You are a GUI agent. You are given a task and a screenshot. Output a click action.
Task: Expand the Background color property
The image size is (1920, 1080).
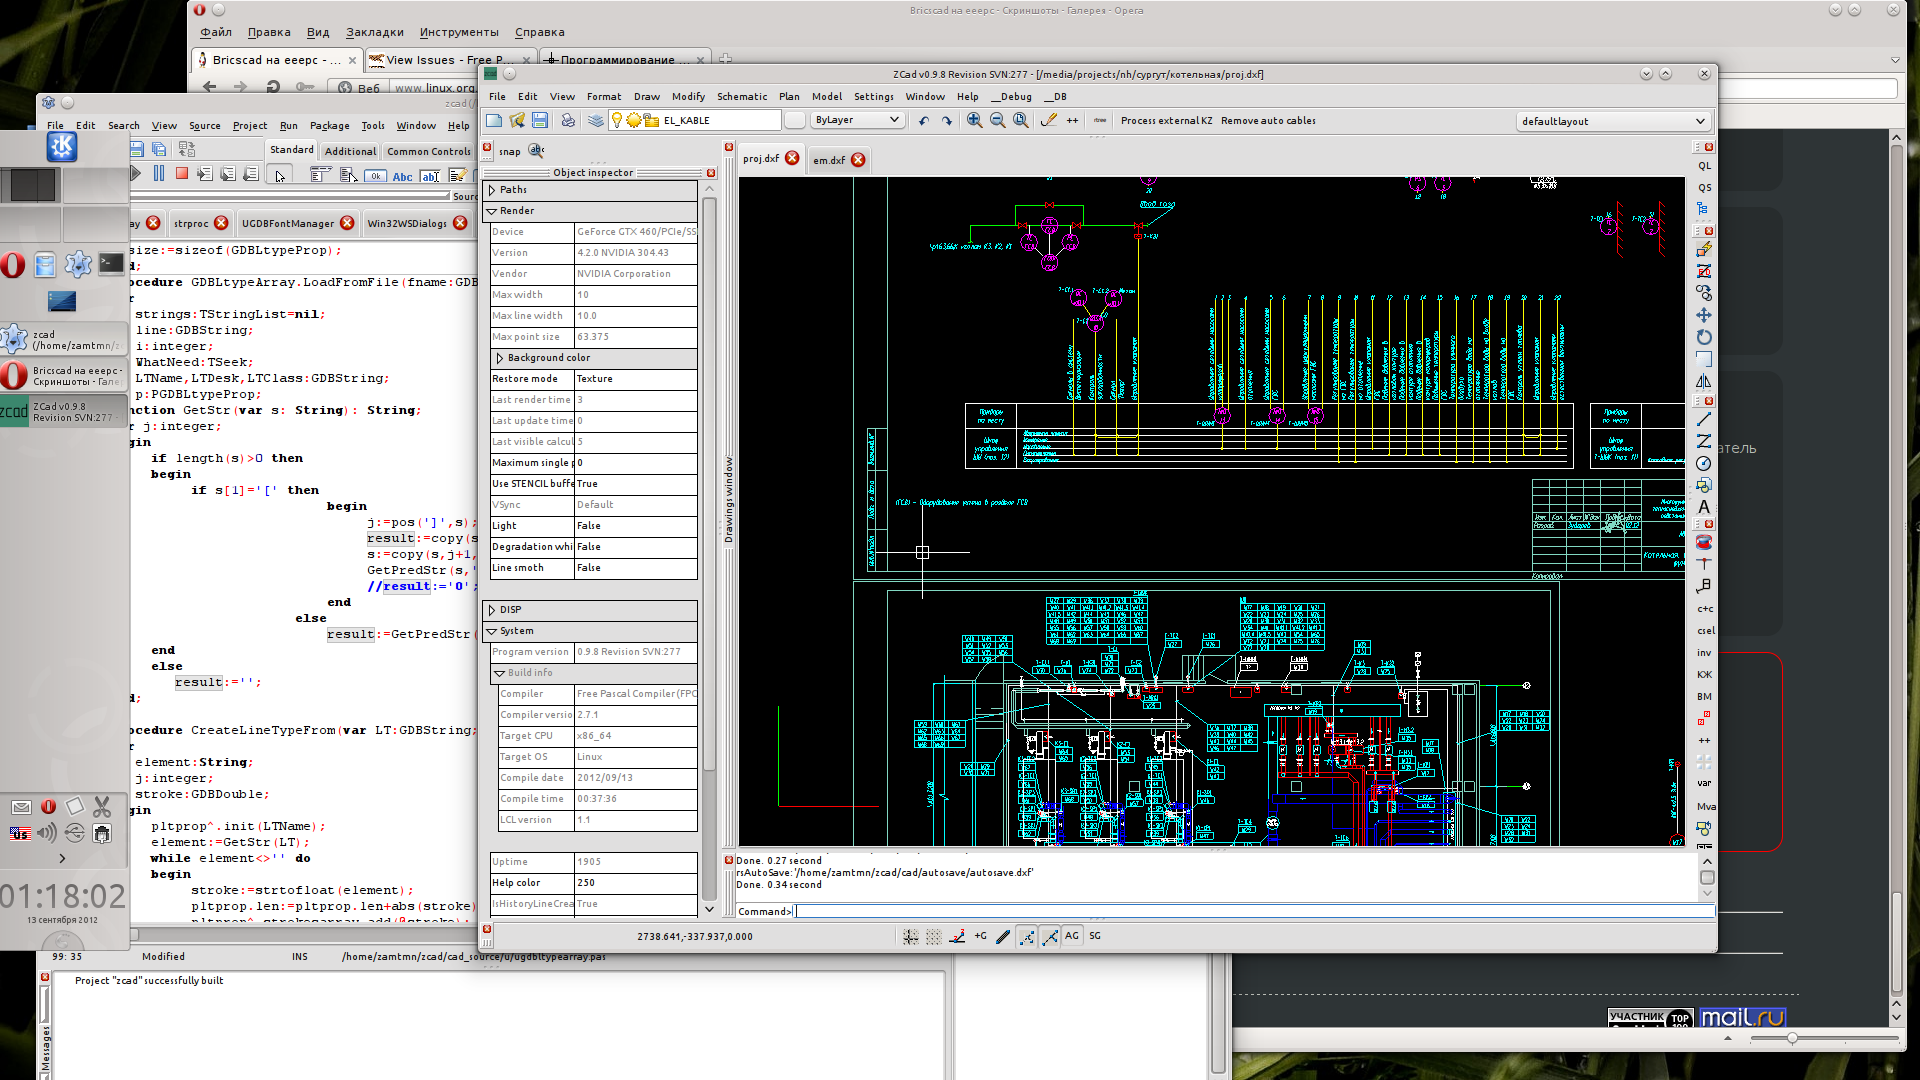[x=500, y=358]
